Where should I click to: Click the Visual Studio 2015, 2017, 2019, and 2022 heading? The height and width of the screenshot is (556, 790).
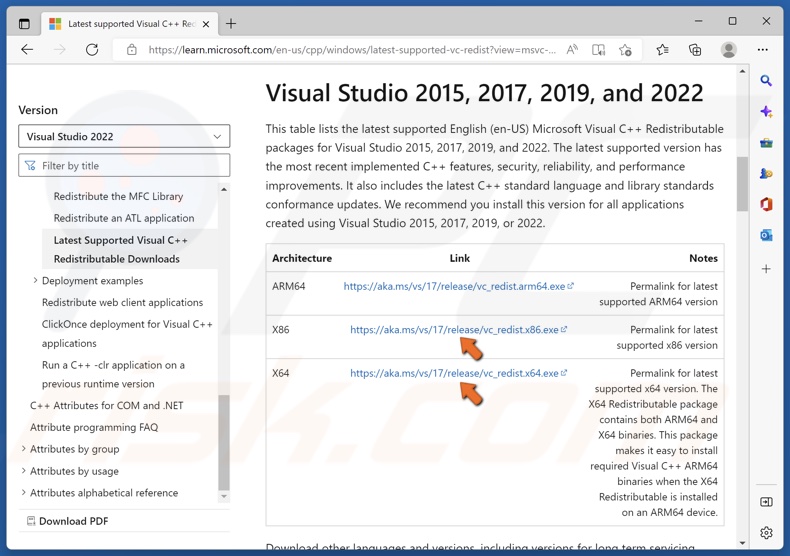[x=484, y=93]
